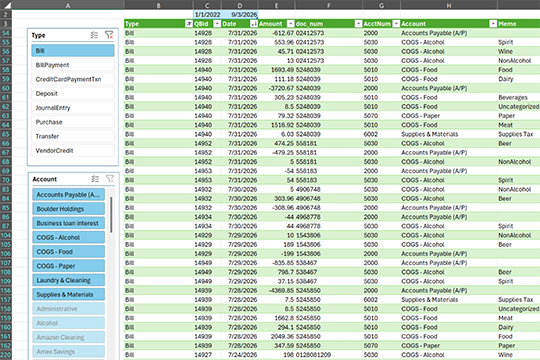Viewport: 540px width, 360px height.
Task: Select column F header
Action: pos(329,5)
